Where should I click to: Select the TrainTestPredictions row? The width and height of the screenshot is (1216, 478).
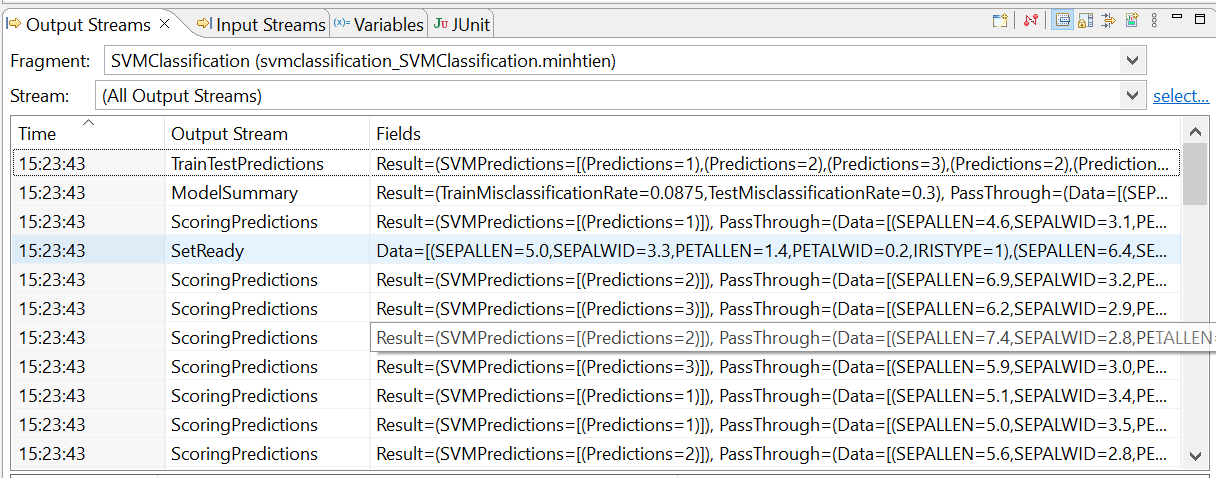point(247,163)
